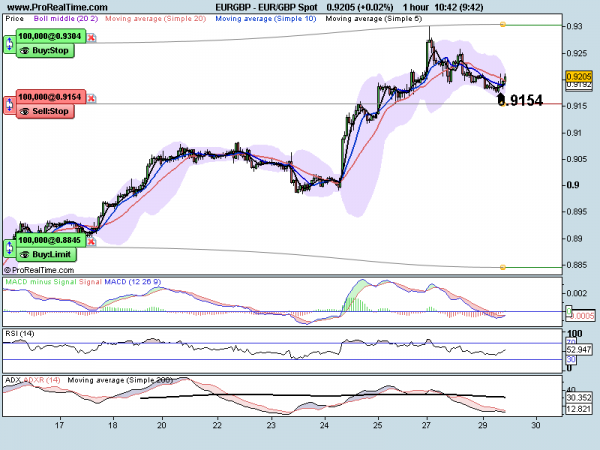Click the MACD value tag 0.0005
Image resolution: width=600 pixels, height=450 pixels.
click(x=584, y=316)
